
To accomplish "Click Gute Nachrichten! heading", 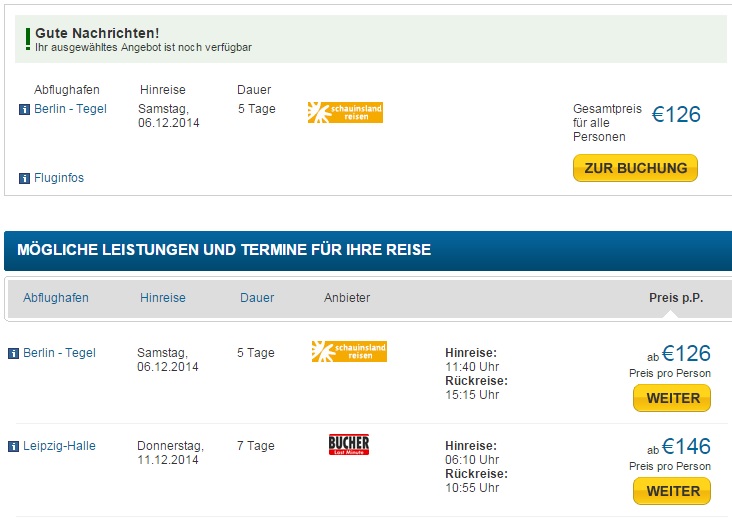I will (97, 33).
